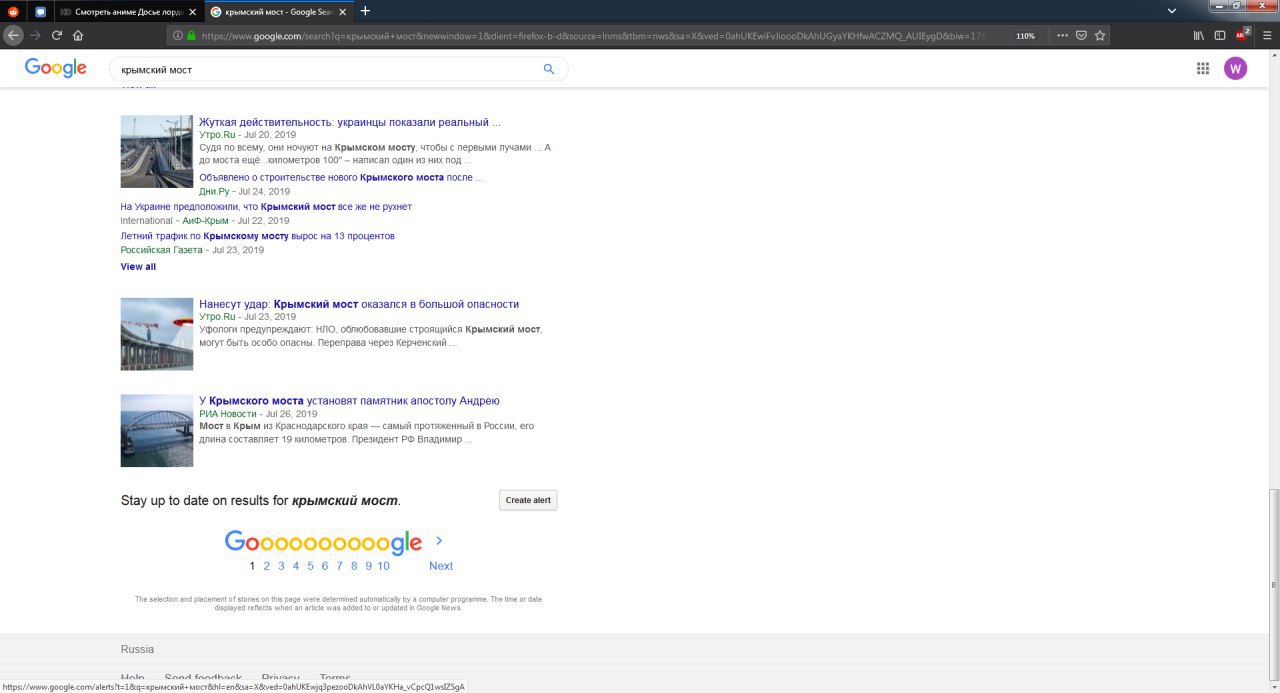Open На Украине предположили, что Крымский мост

(266, 207)
